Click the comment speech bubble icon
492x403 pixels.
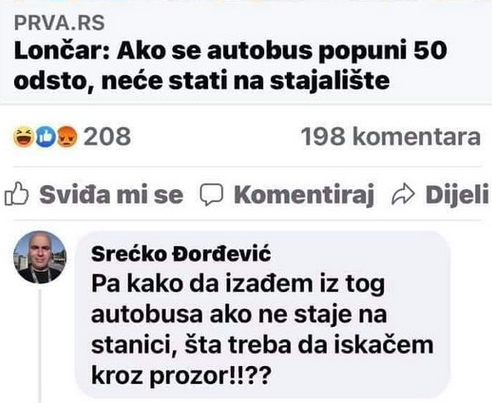coord(211,195)
